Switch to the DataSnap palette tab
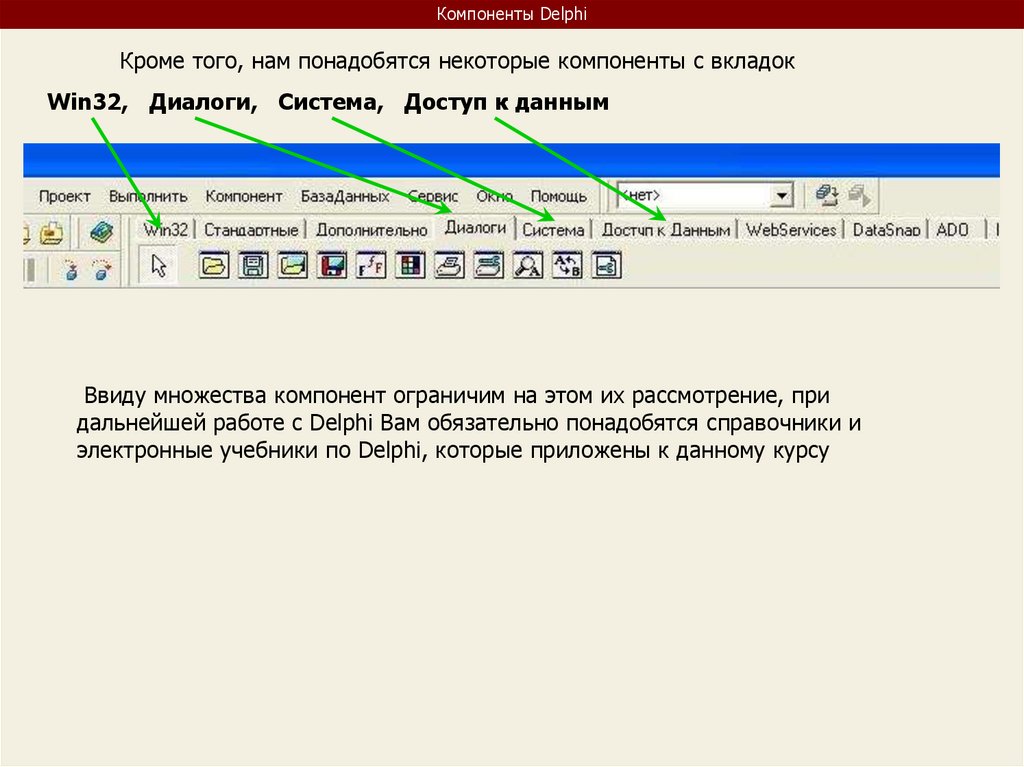This screenshot has width=1024, height=767. tap(886, 230)
